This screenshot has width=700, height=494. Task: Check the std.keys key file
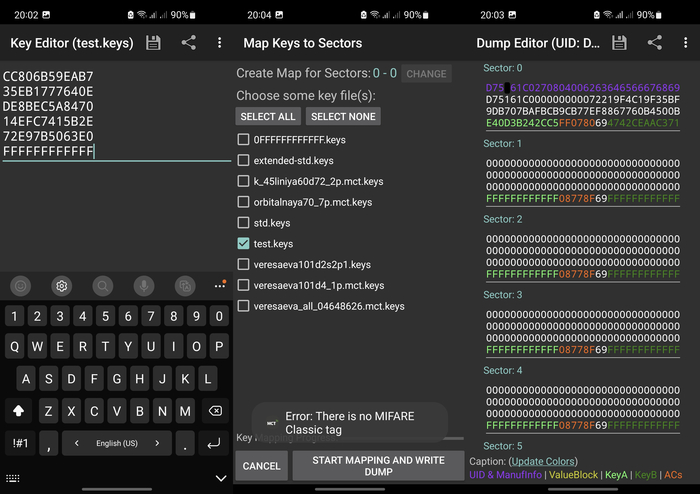[x=244, y=223]
